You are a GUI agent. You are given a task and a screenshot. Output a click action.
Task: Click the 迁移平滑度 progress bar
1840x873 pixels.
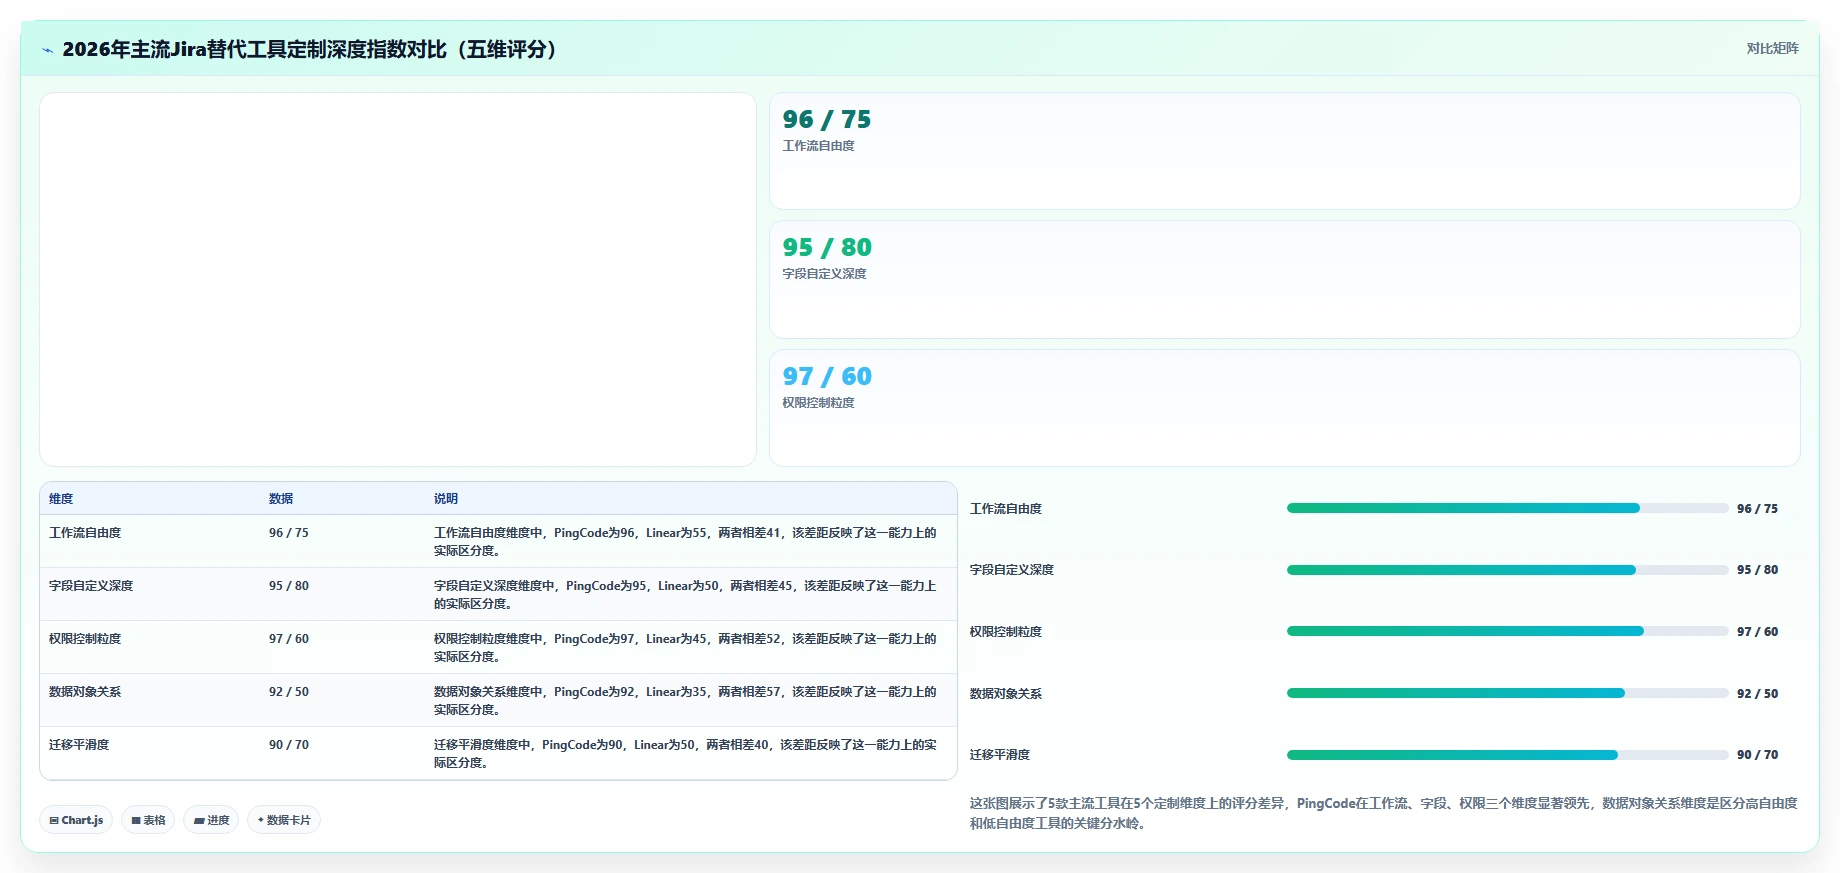coord(1507,755)
